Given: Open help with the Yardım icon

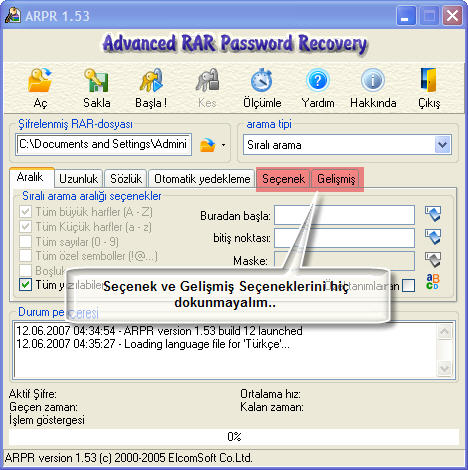Looking at the screenshot, I should [x=318, y=81].
